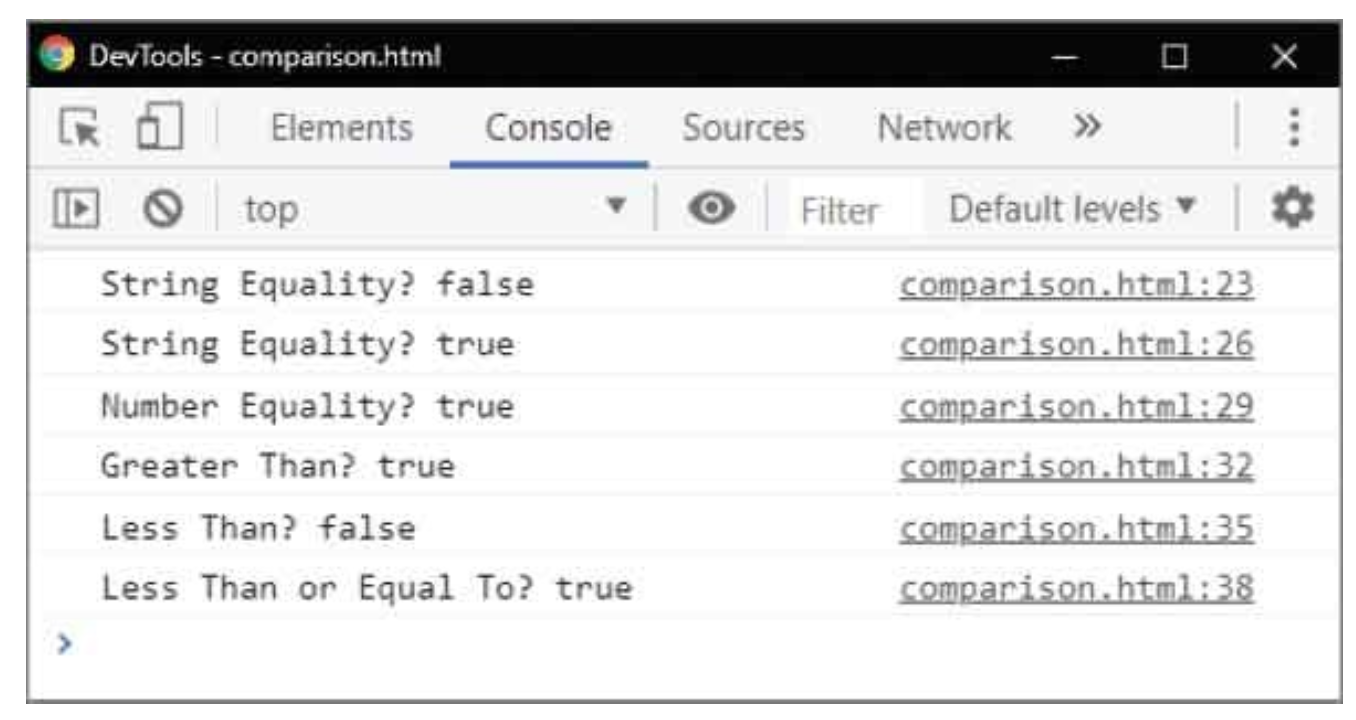
Task: Switch to the Elements tab
Action: coord(342,128)
